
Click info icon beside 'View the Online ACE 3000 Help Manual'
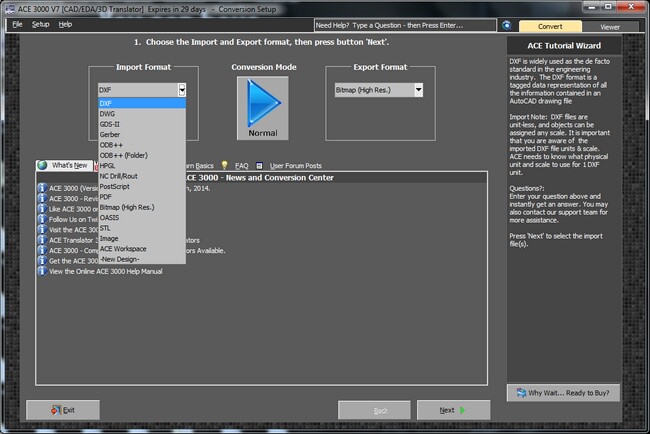point(42,271)
